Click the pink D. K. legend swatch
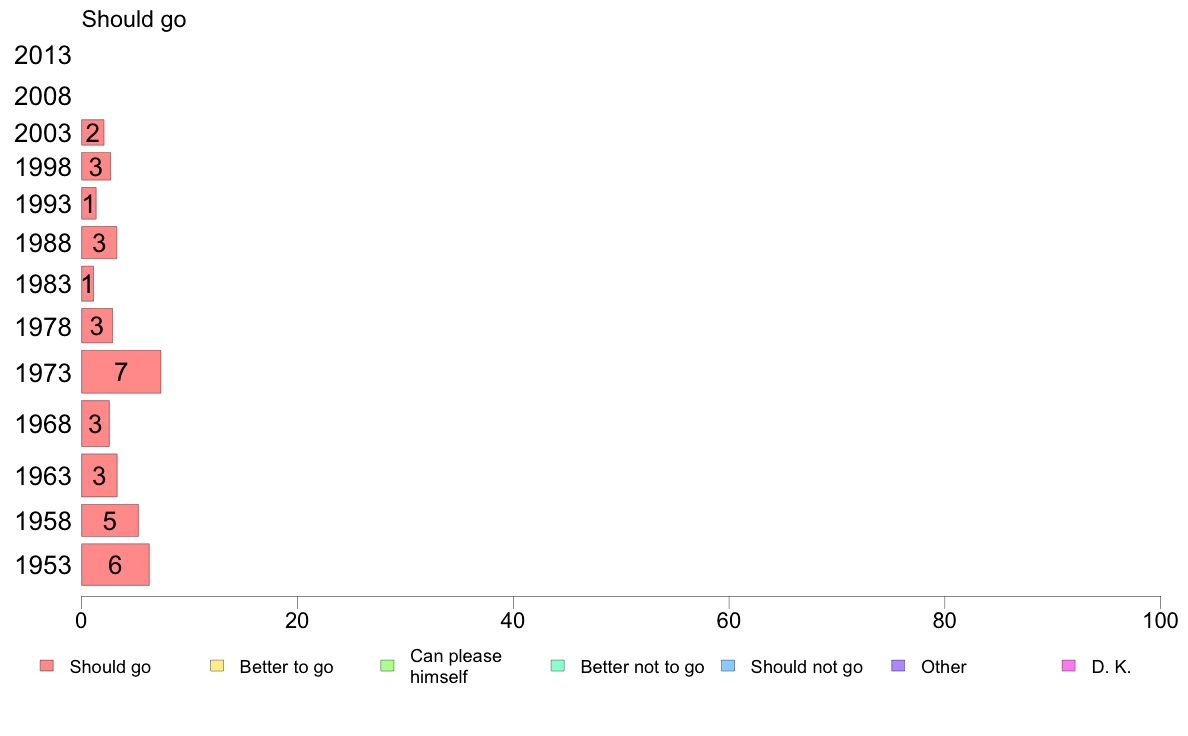Image resolution: width=1188 pixels, height=736 pixels. (x=1068, y=666)
